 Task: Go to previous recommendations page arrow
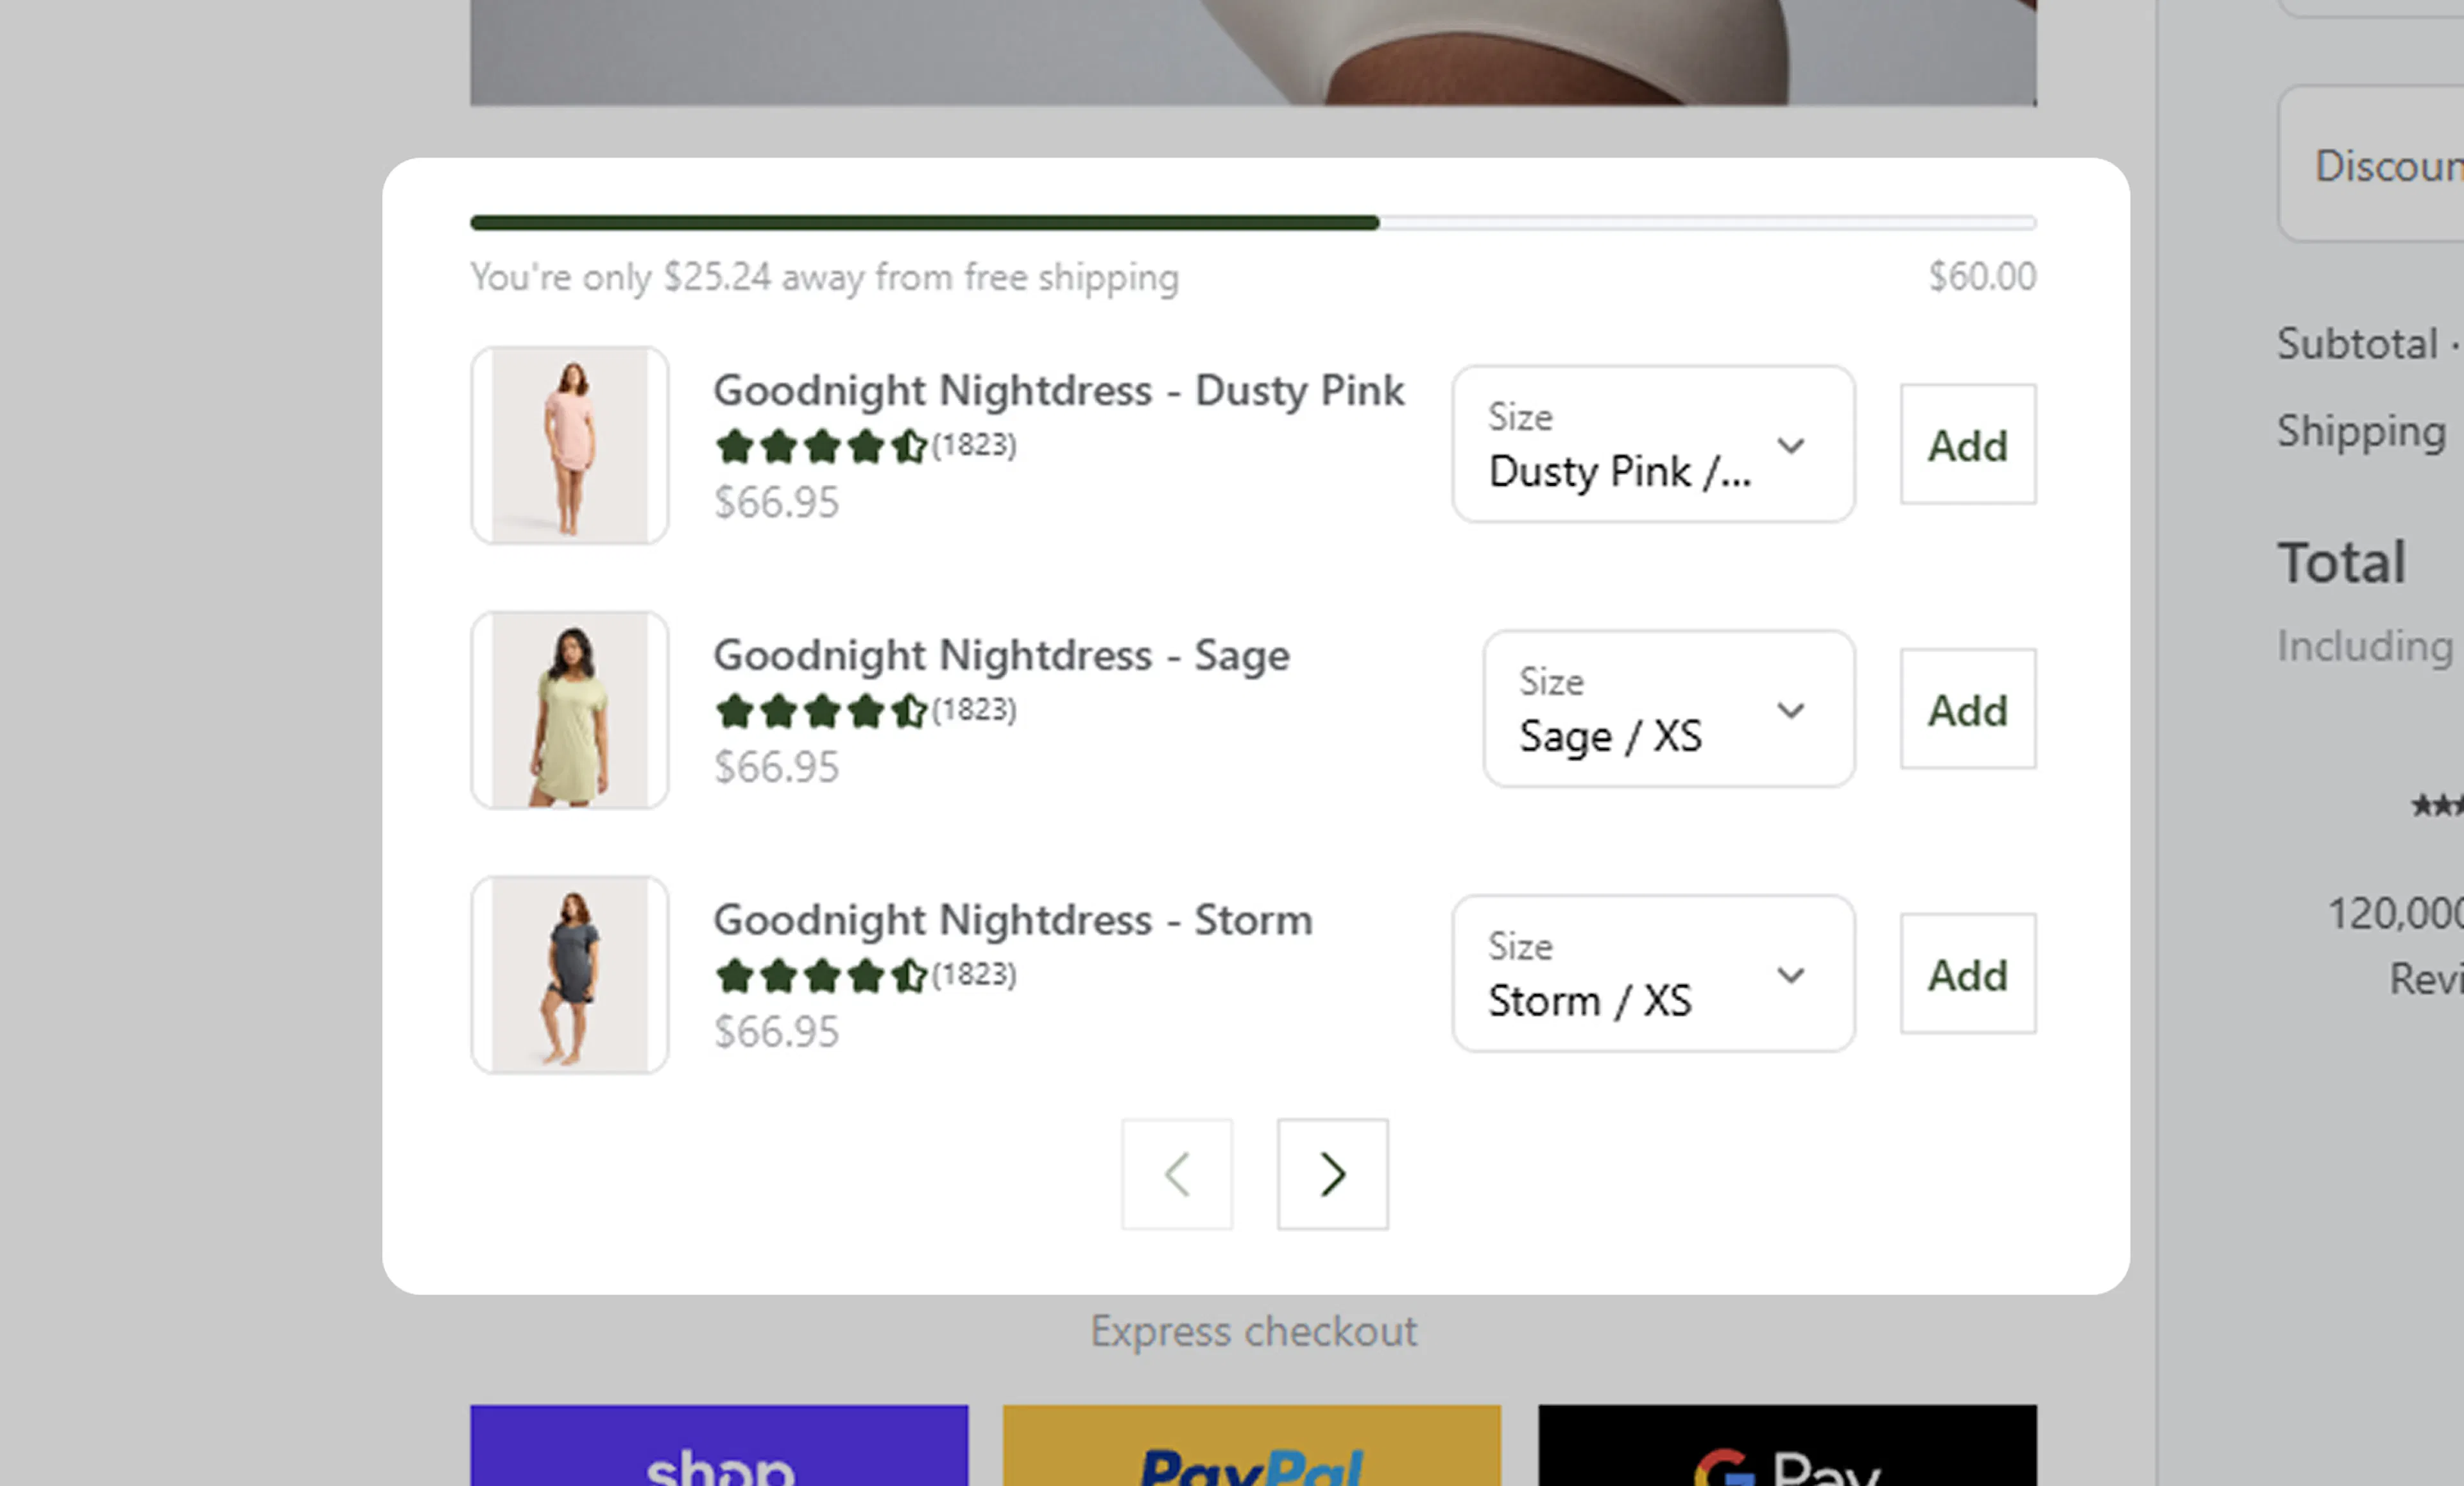pyautogui.click(x=1177, y=1174)
